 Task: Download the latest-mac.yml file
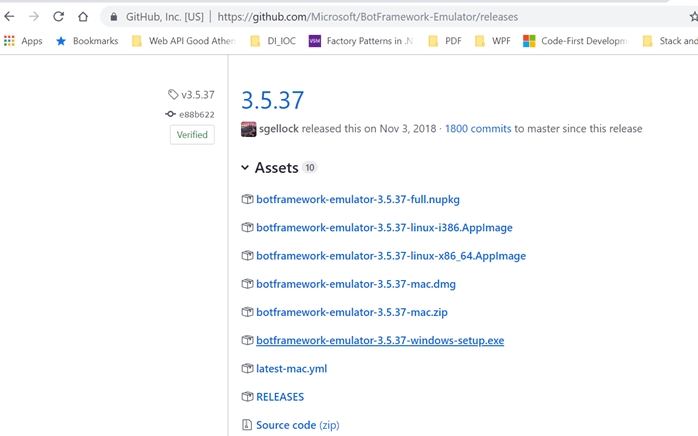(x=292, y=368)
